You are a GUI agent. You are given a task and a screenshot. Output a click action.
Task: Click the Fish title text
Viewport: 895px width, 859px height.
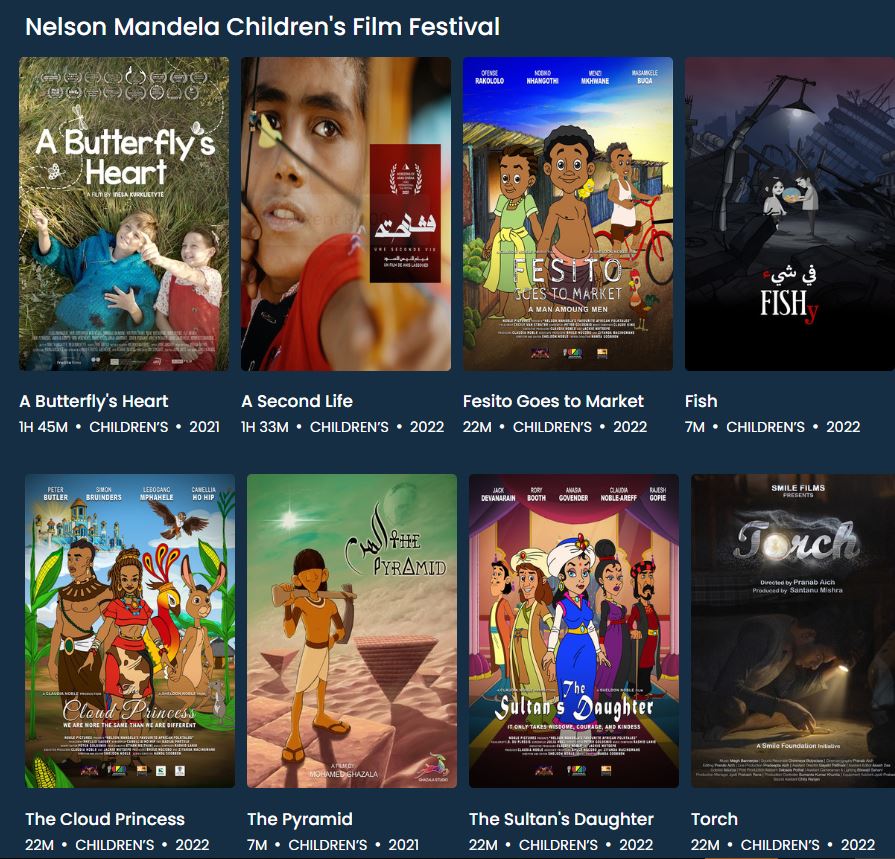tap(701, 401)
